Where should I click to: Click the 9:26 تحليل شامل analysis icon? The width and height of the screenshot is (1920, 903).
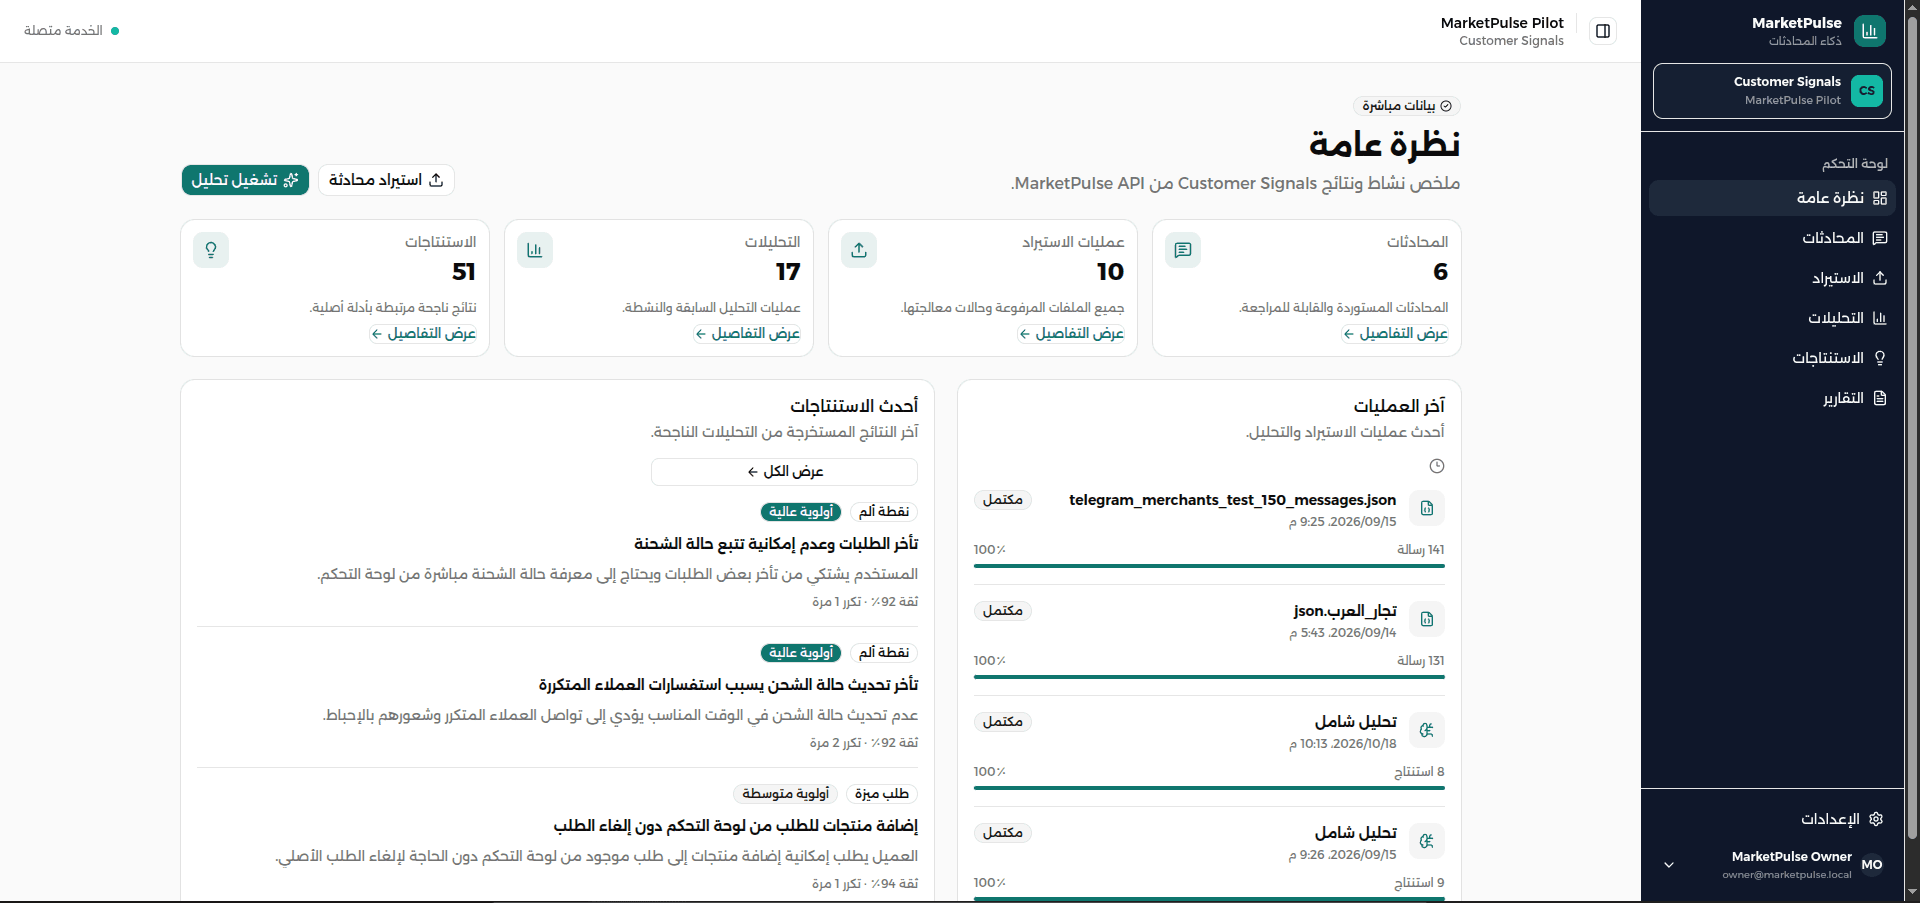click(x=1427, y=841)
